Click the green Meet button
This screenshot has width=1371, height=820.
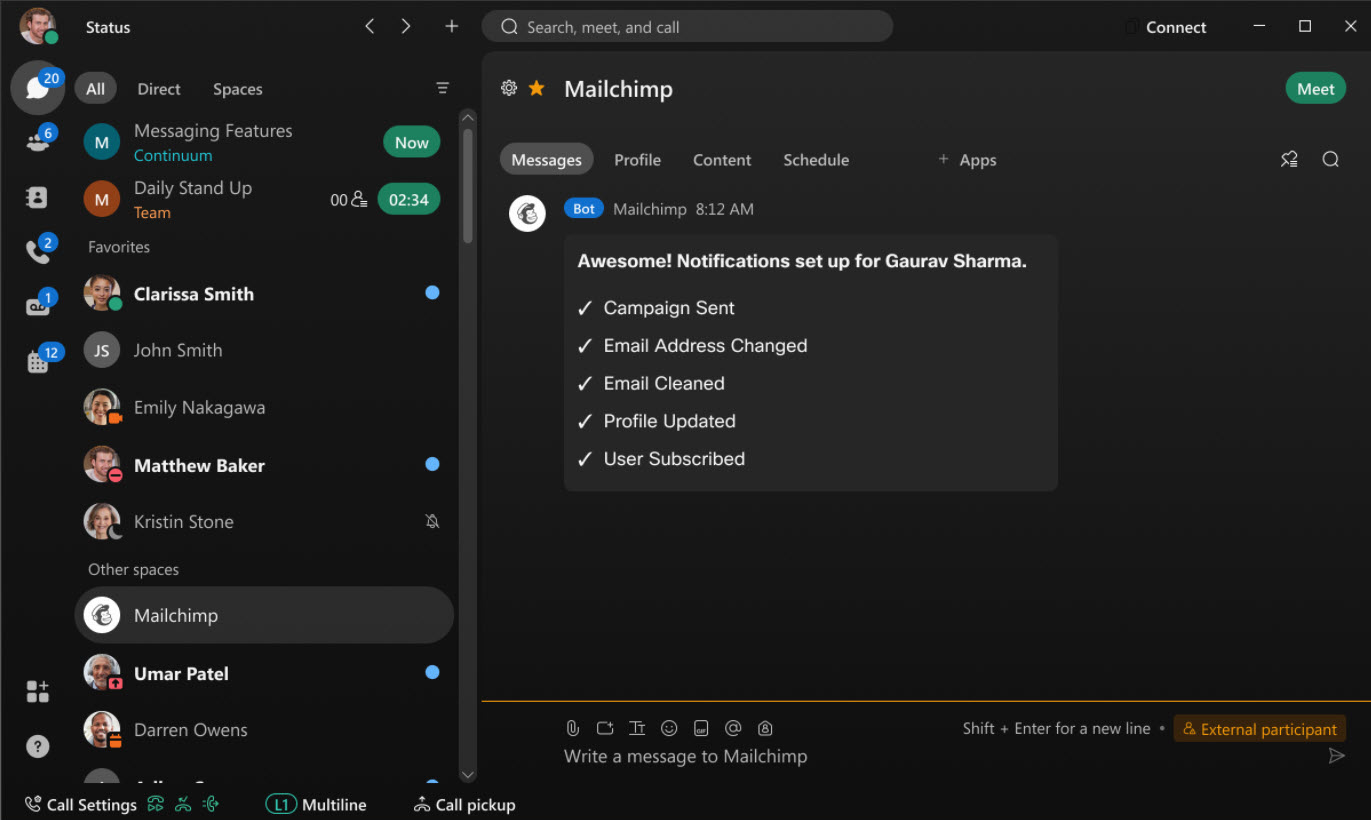click(1315, 88)
